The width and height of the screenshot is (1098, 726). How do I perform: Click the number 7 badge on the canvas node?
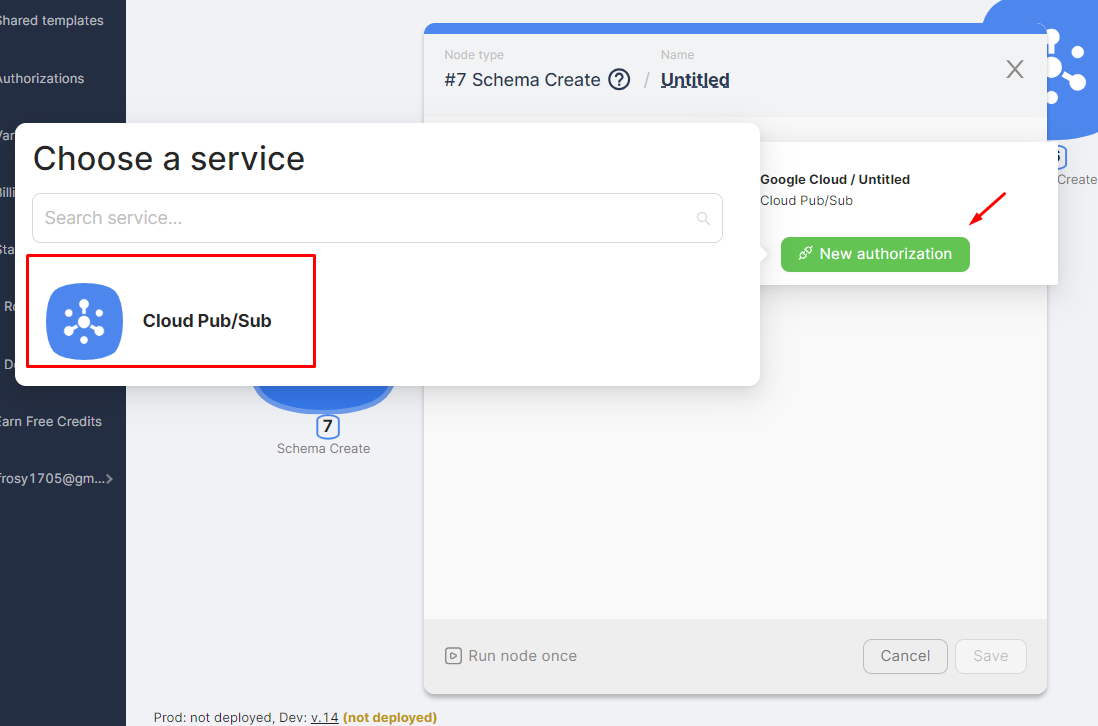tap(327, 427)
